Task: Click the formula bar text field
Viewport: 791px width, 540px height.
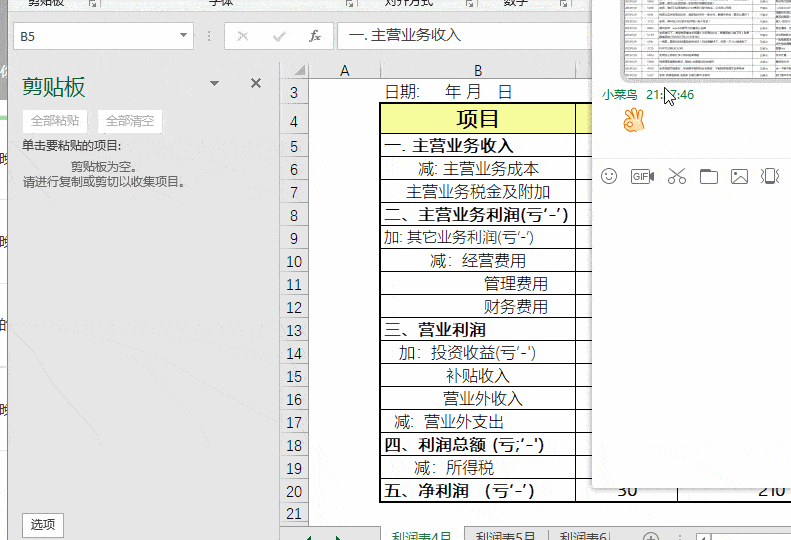Action: click(464, 36)
